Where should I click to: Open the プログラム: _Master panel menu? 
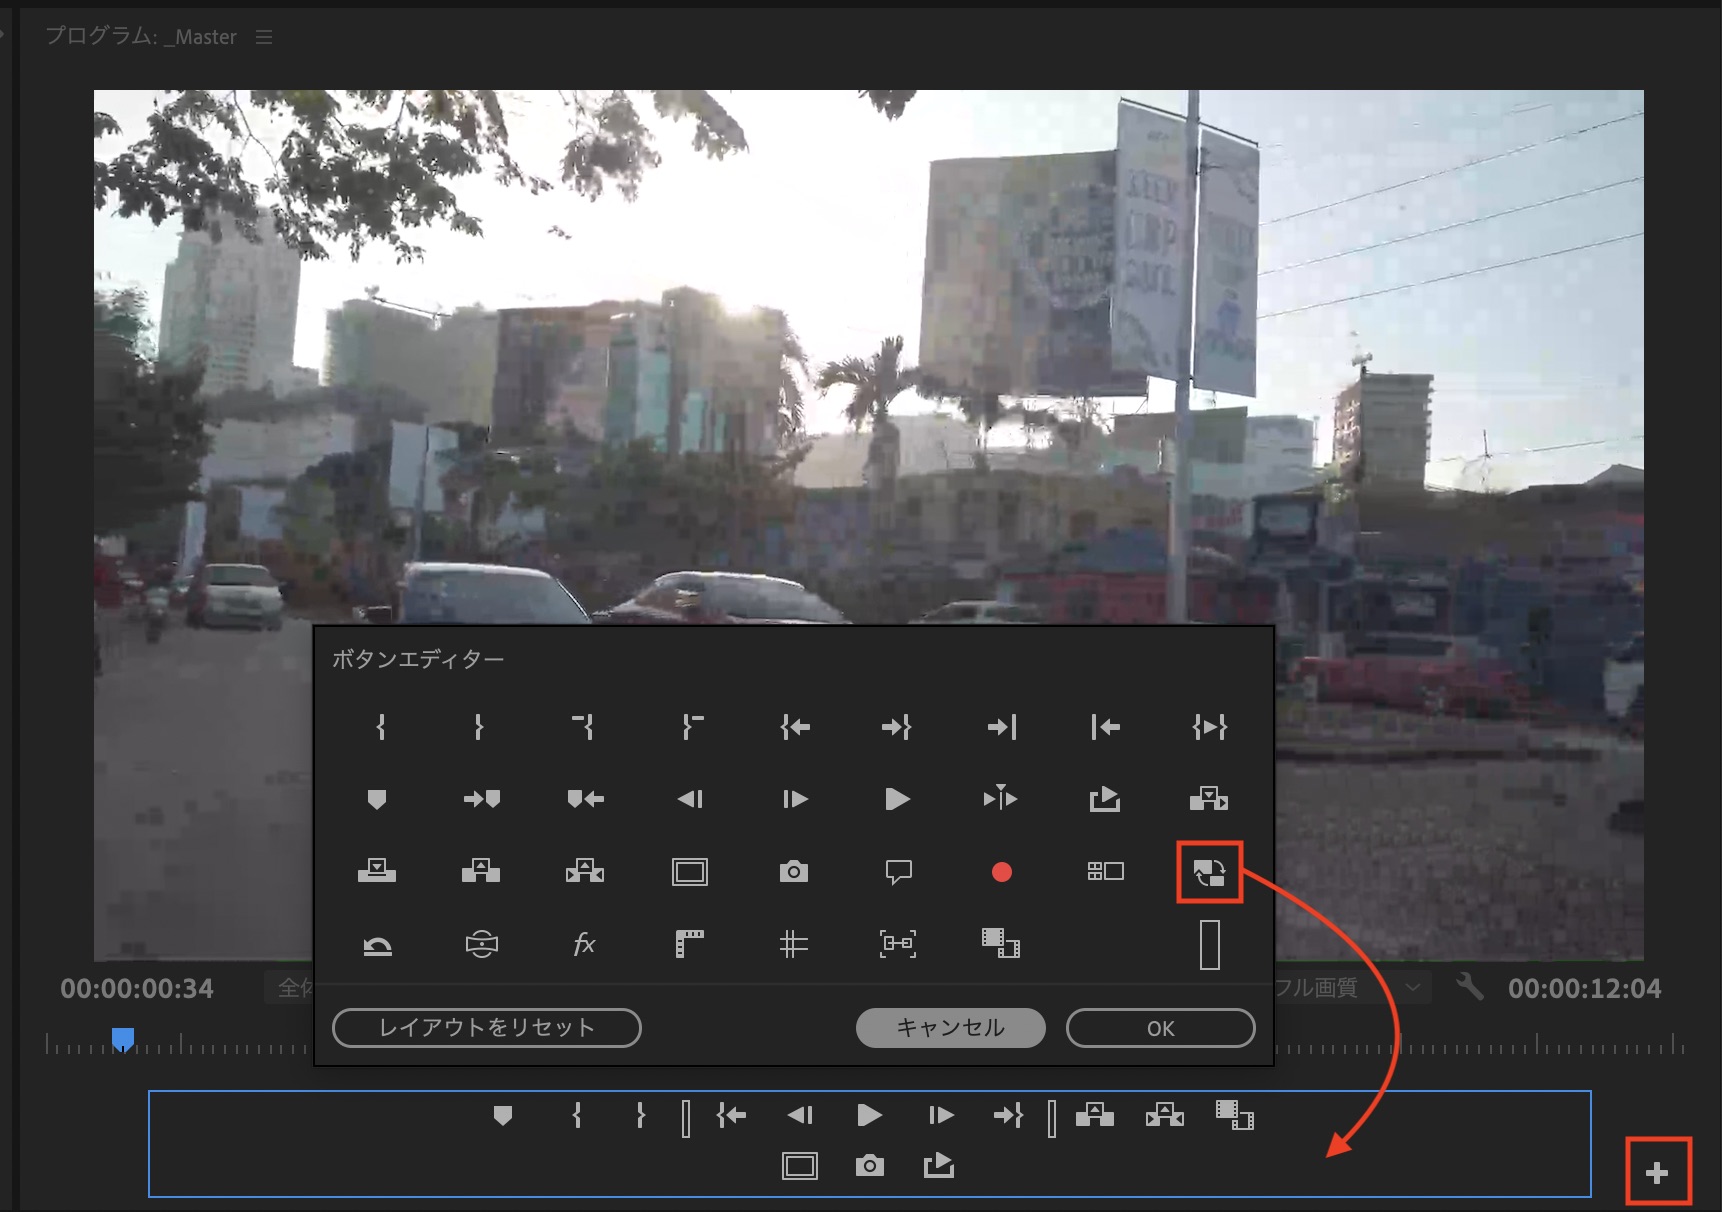264,37
